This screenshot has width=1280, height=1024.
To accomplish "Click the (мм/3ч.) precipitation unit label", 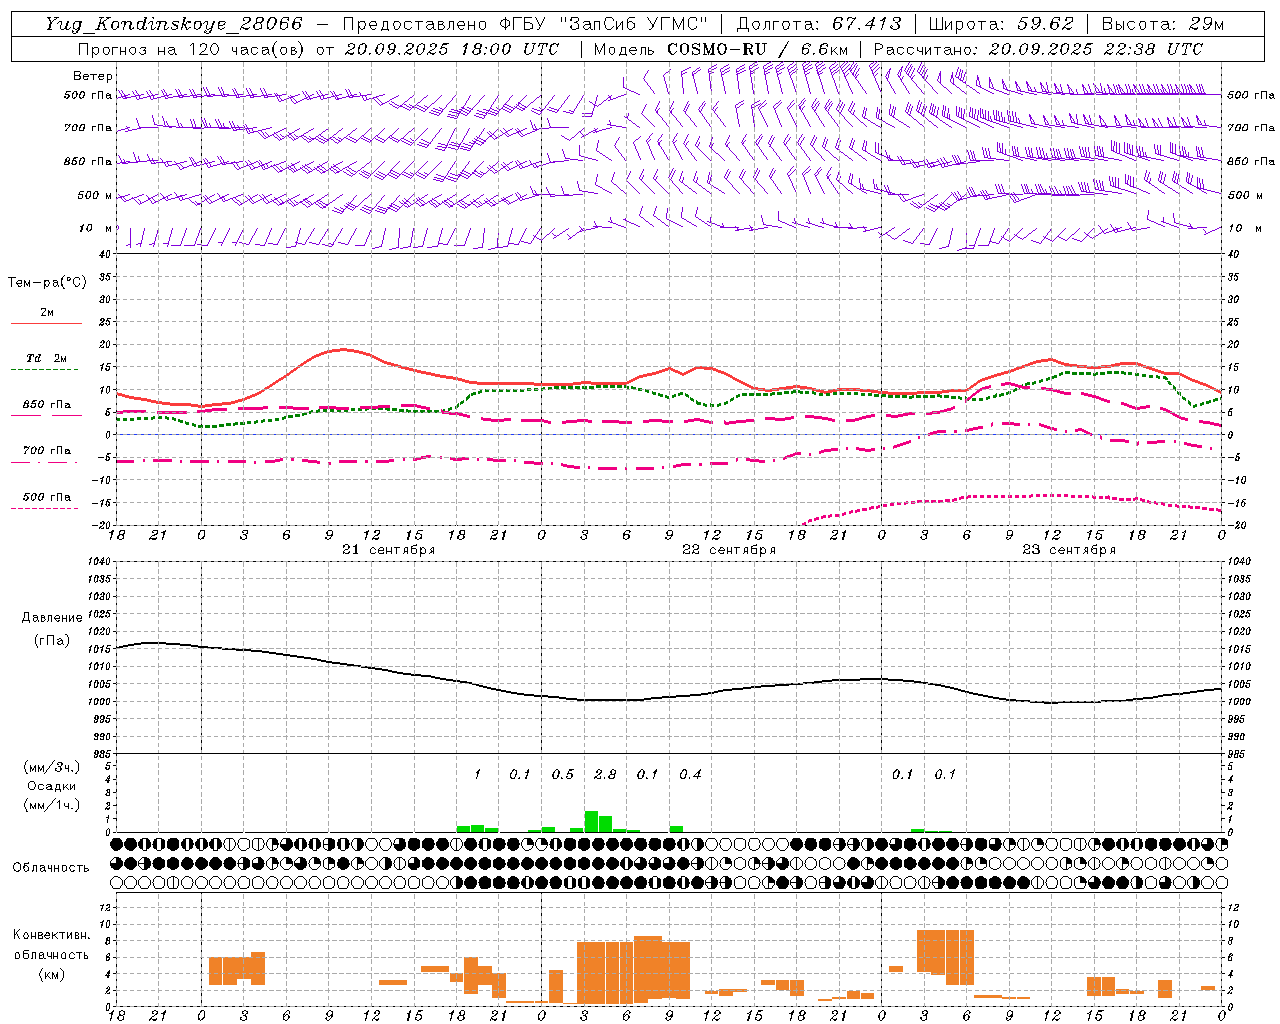I will 53,767.
